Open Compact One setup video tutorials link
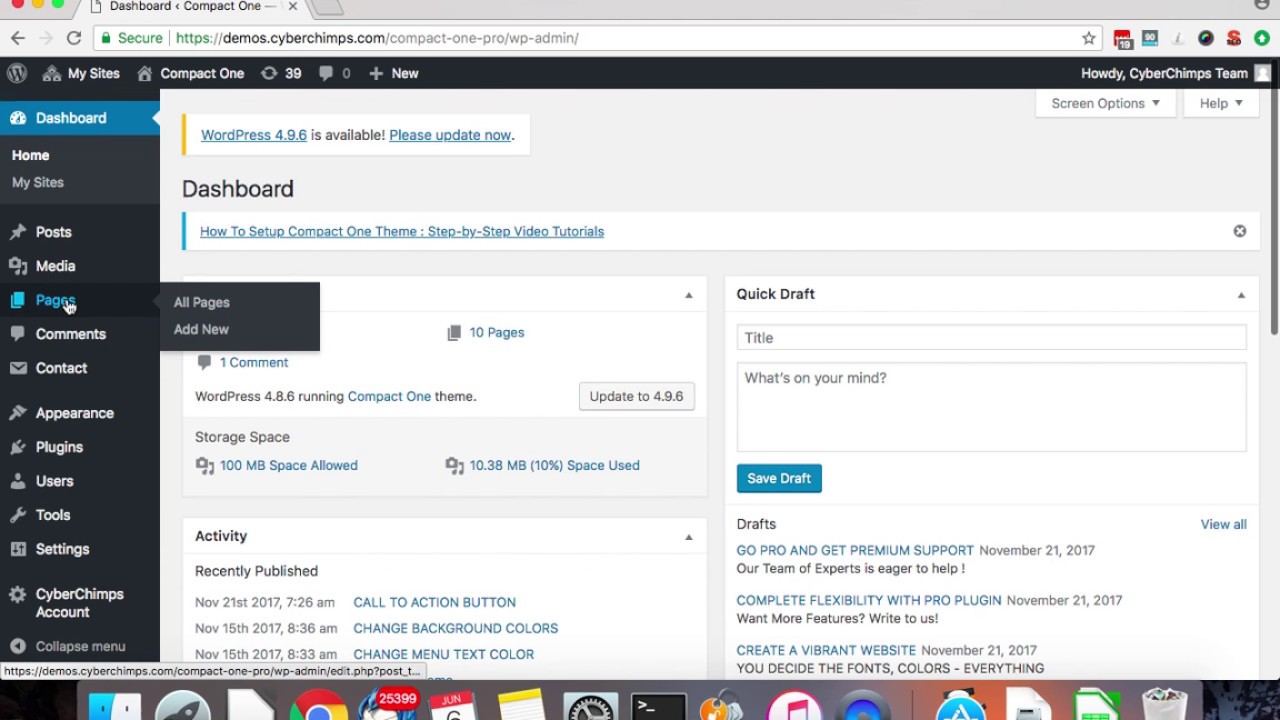 pyautogui.click(x=402, y=231)
